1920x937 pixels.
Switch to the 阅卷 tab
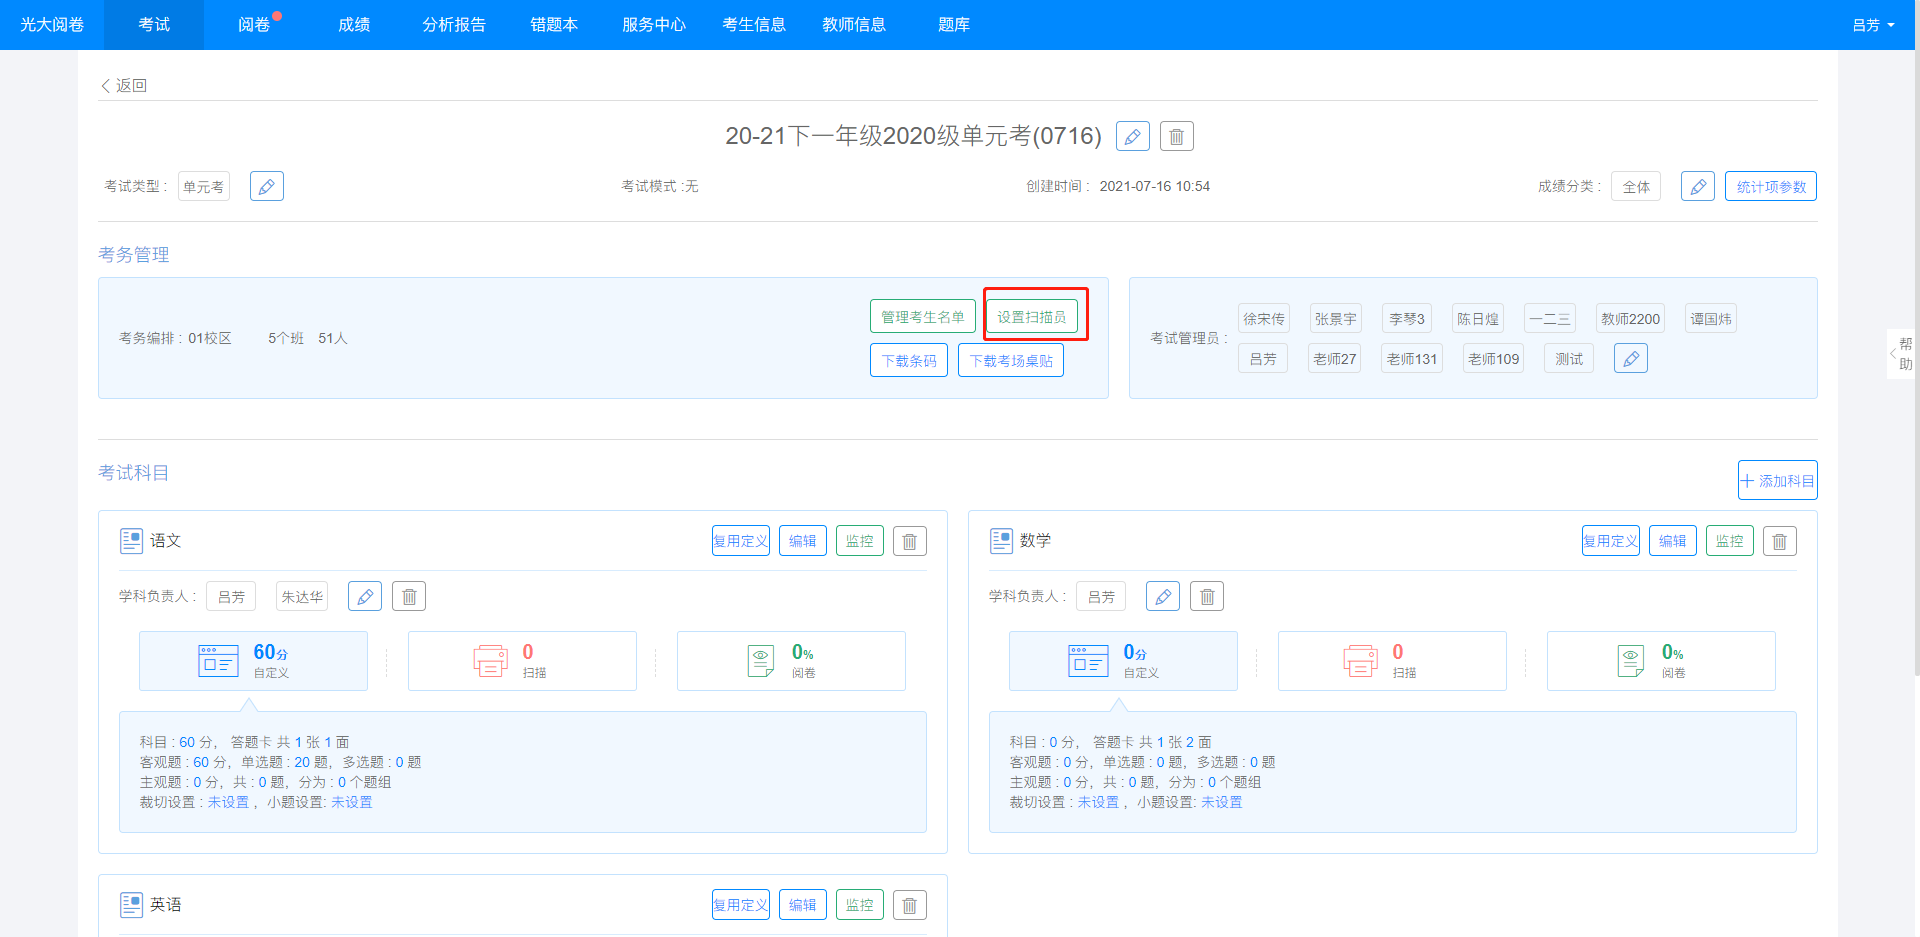click(x=254, y=25)
